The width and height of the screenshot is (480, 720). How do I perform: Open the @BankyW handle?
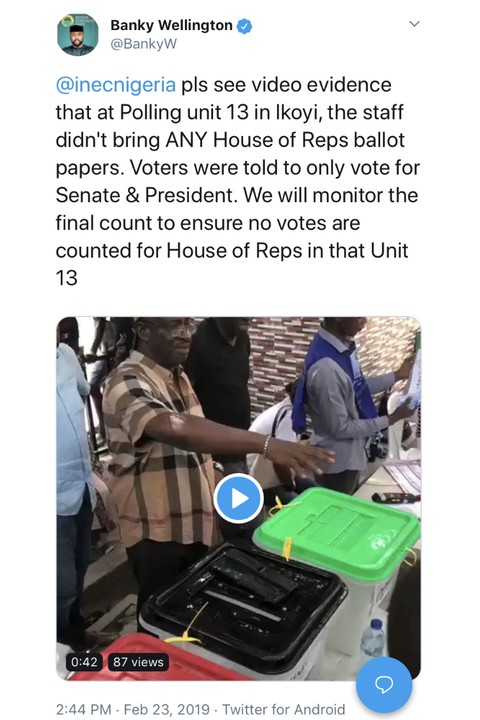[143, 45]
